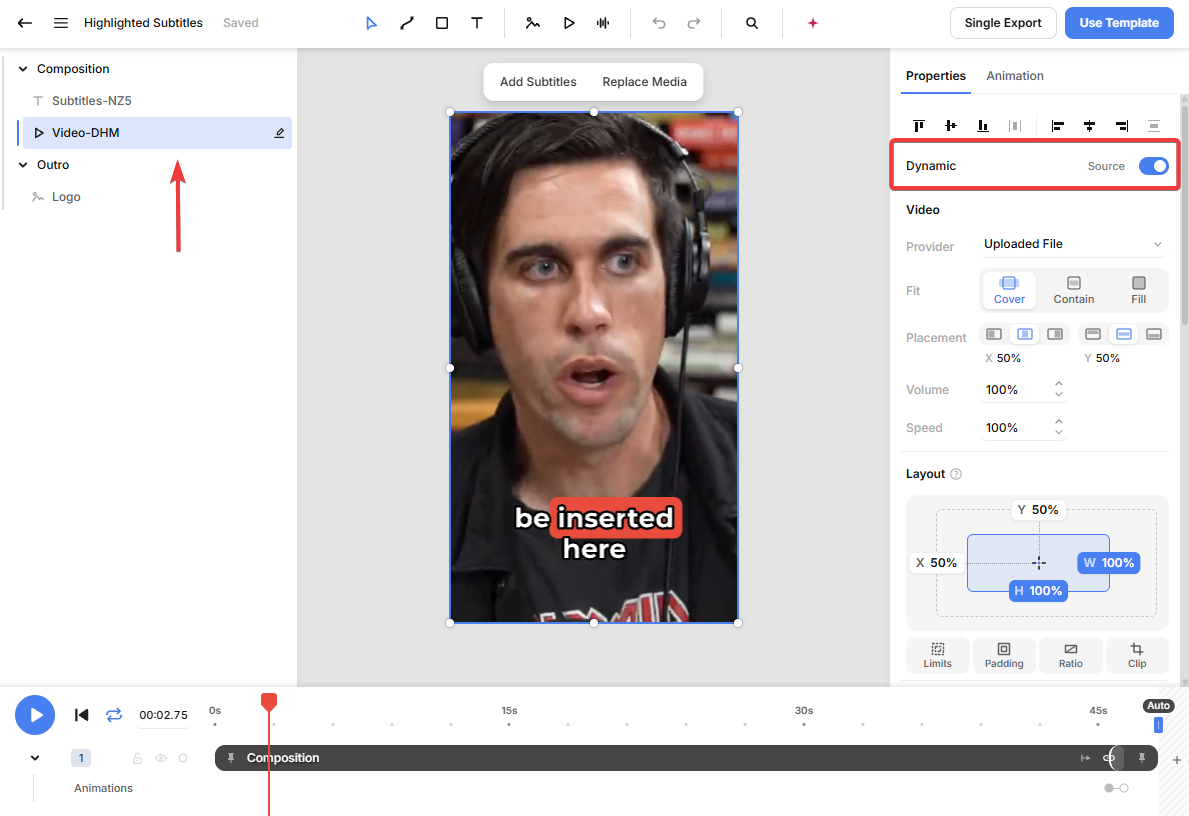Screen dimensions: 1189x816
Task: Click the Animations row keyframe toggle
Action: (1116, 788)
